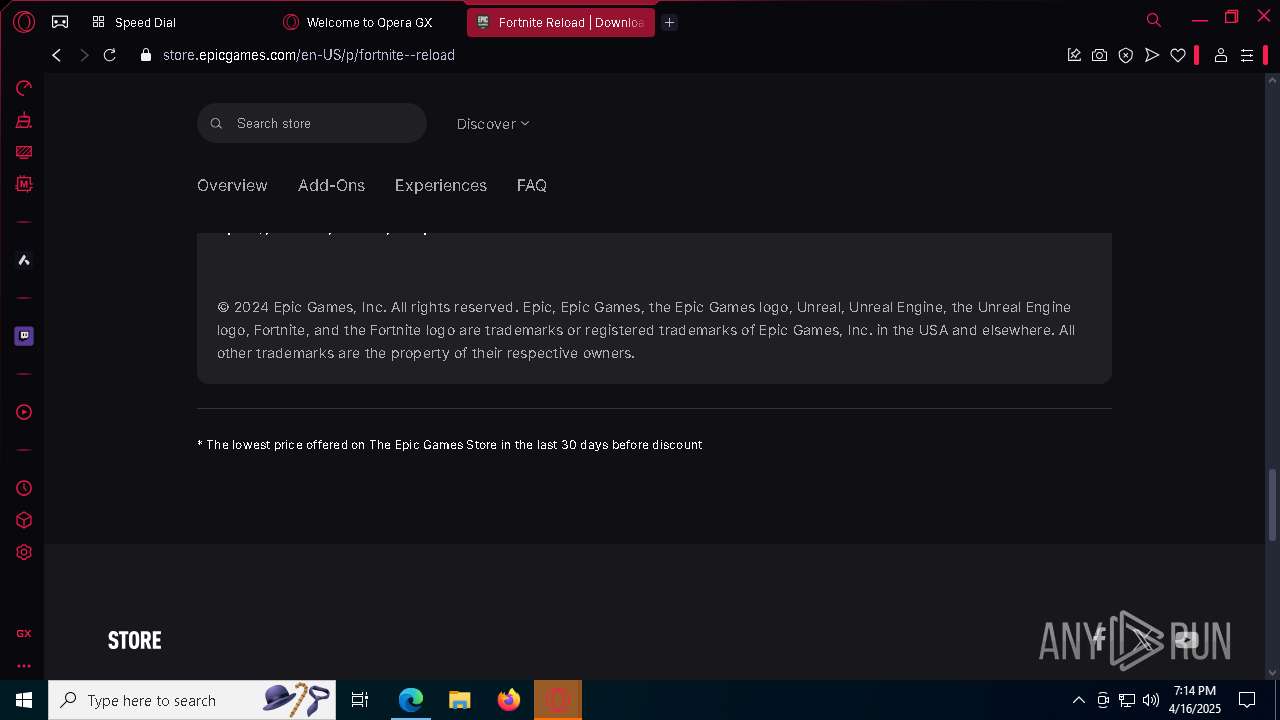
Task: Click Opera GX taskbar button
Action: (558, 700)
